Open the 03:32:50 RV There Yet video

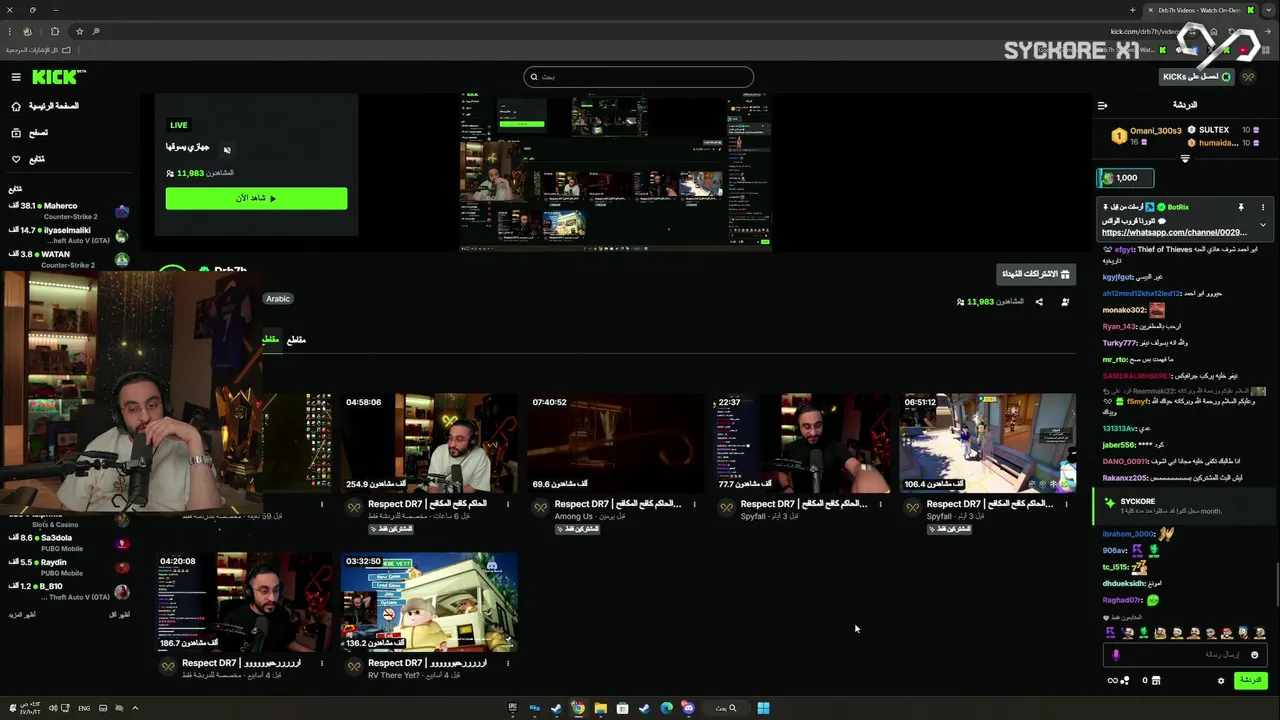[429, 602]
